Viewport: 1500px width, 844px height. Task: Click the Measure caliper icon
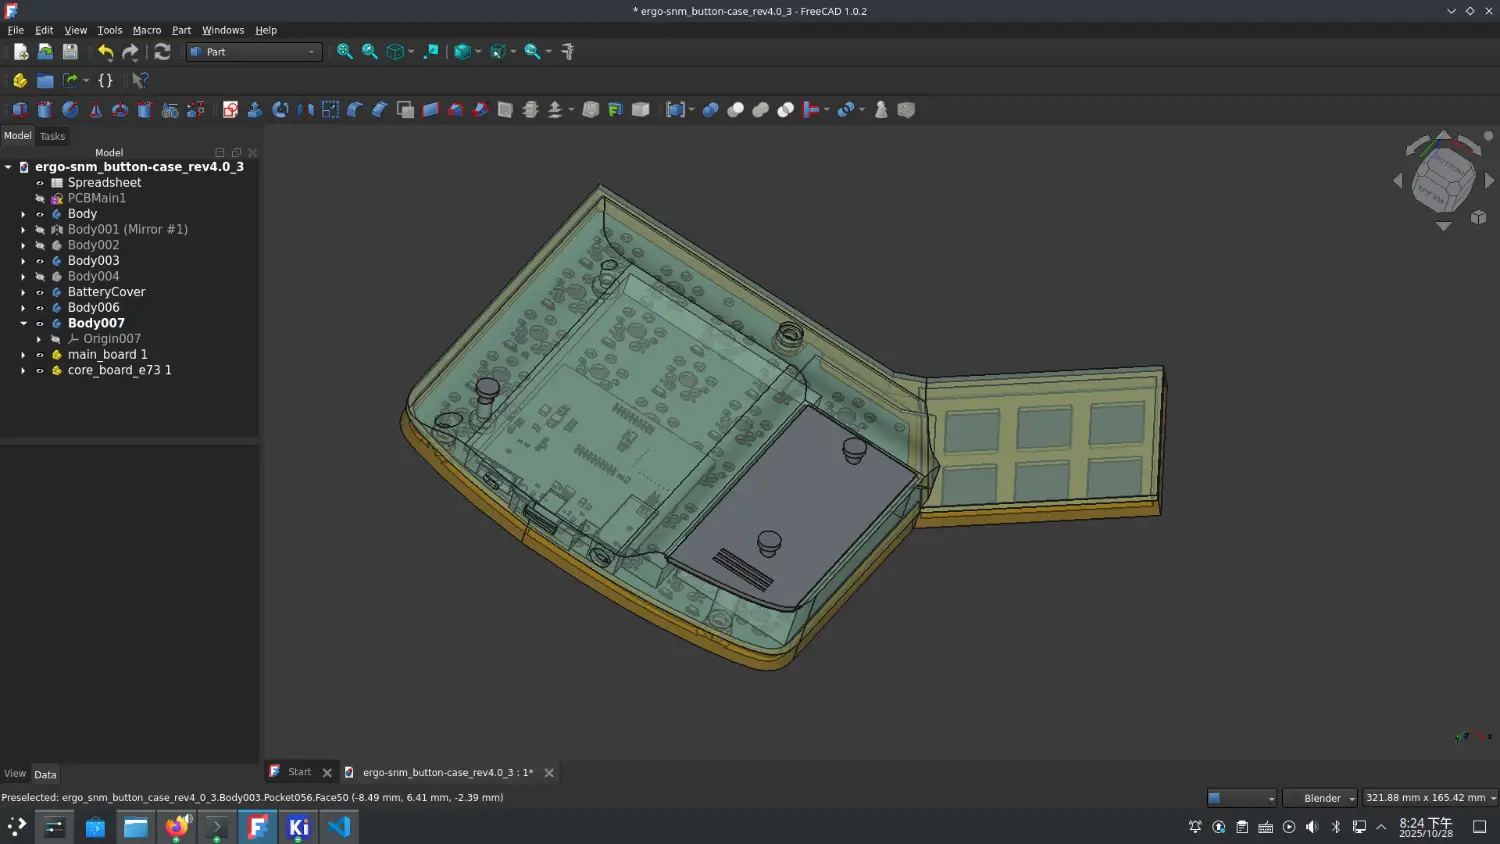click(x=568, y=52)
